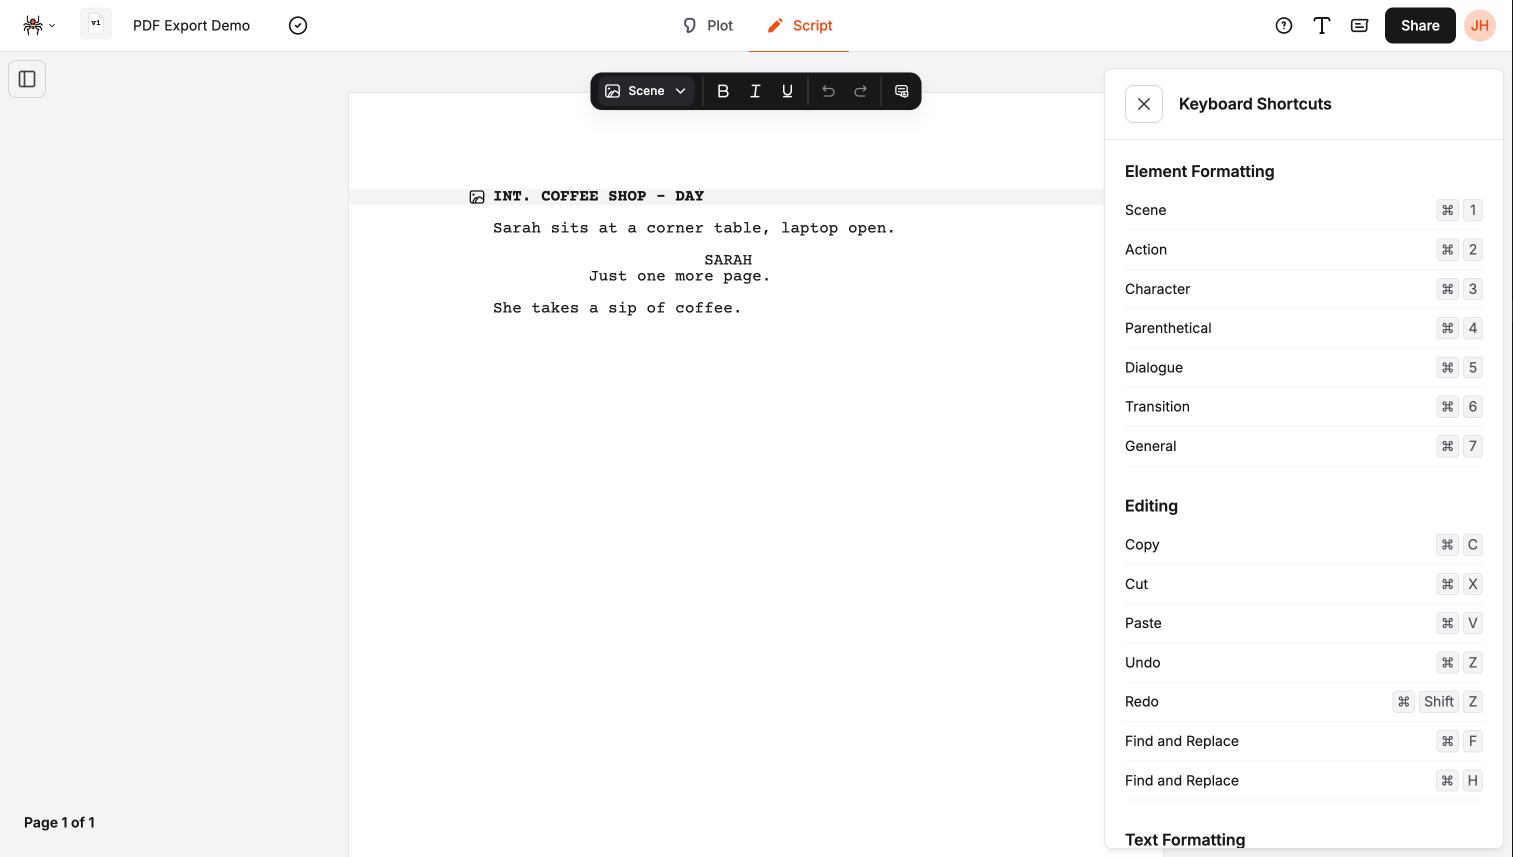Click the undo arrow in toolbar

pyautogui.click(x=828, y=91)
